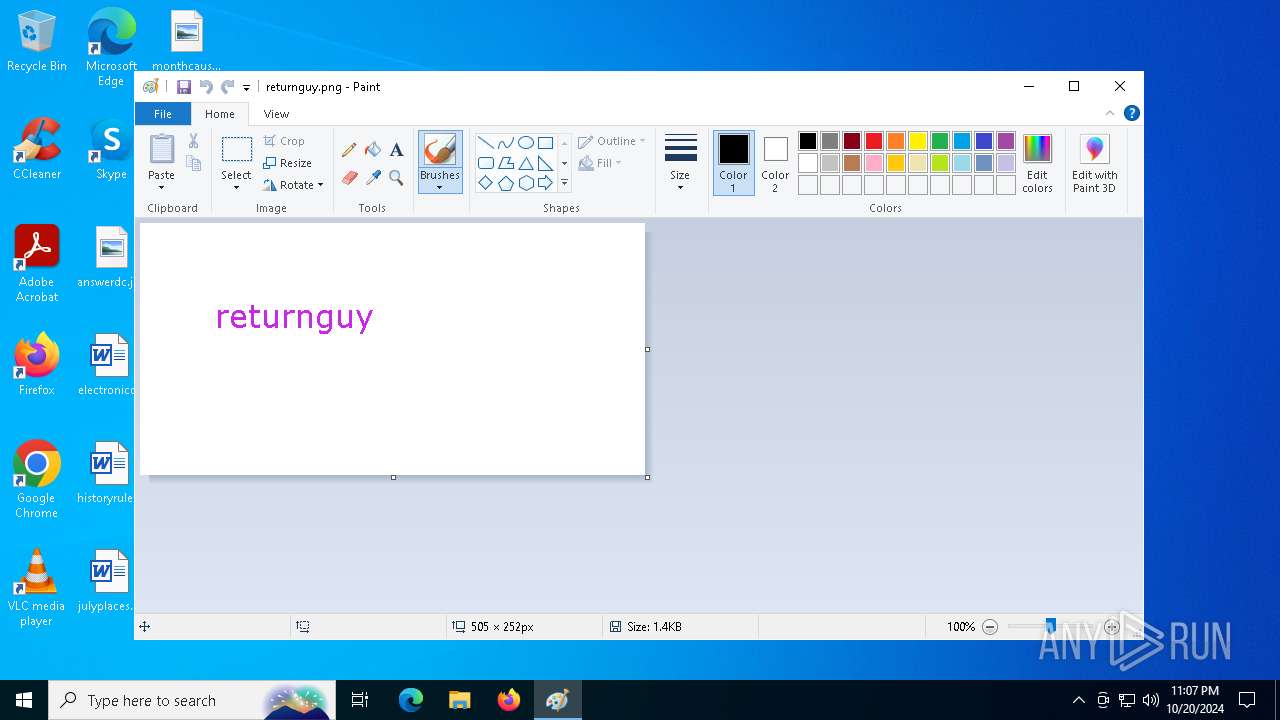Click the Windows Start button
Viewport: 1280px width, 720px height.
point(24,700)
